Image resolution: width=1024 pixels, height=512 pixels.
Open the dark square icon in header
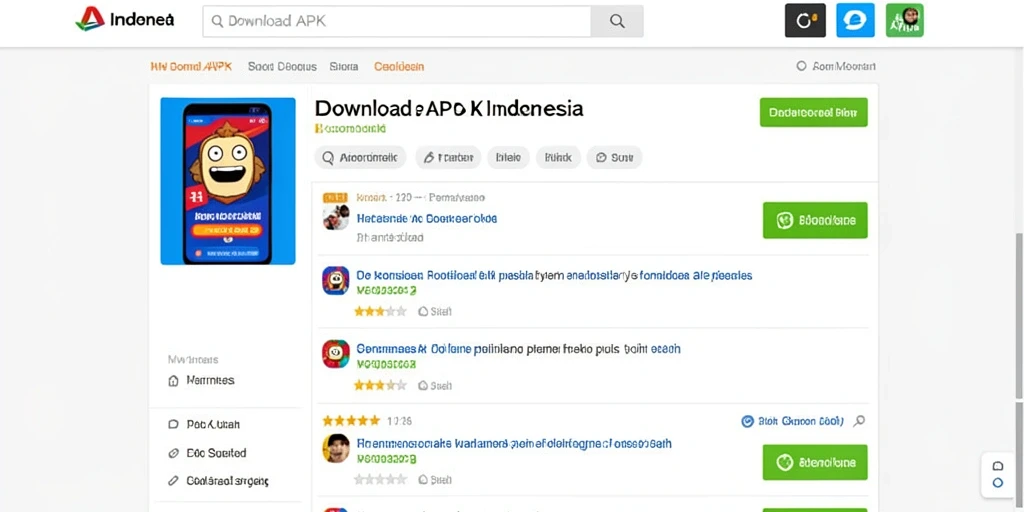pos(805,20)
